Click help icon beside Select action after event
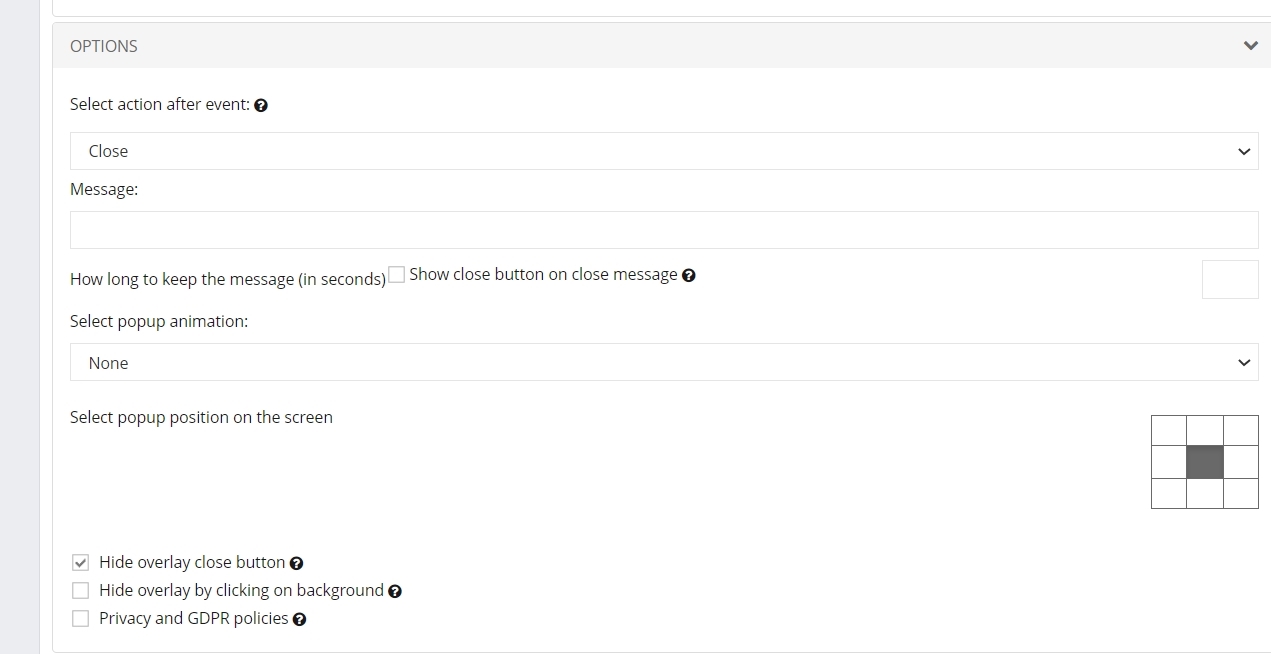 coord(261,105)
